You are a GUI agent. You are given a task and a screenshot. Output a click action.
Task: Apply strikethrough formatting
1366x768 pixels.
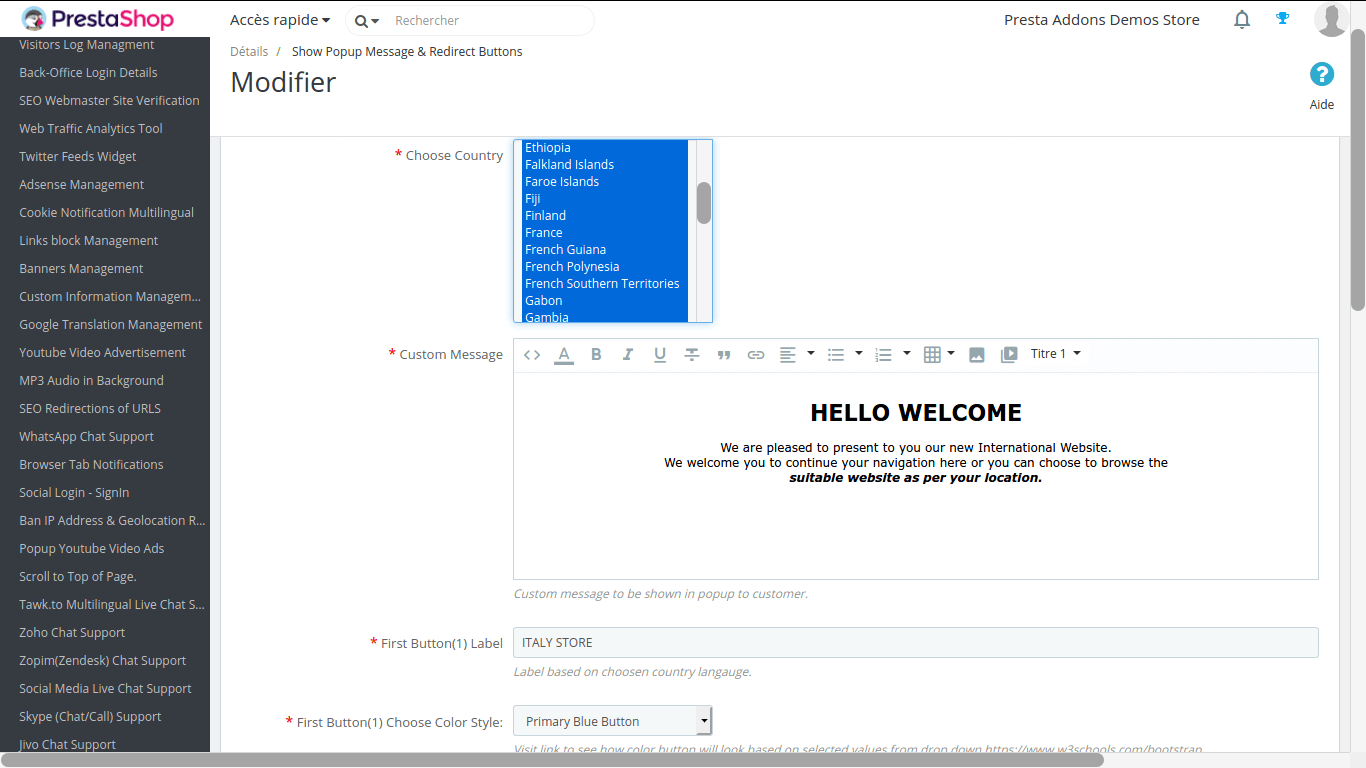pyautogui.click(x=692, y=355)
